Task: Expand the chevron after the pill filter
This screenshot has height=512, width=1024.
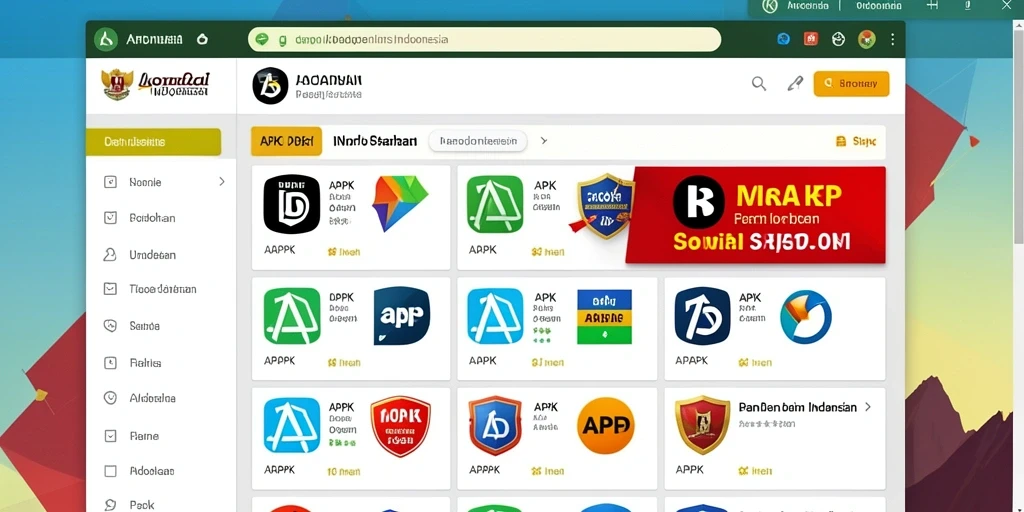Action: tap(544, 140)
